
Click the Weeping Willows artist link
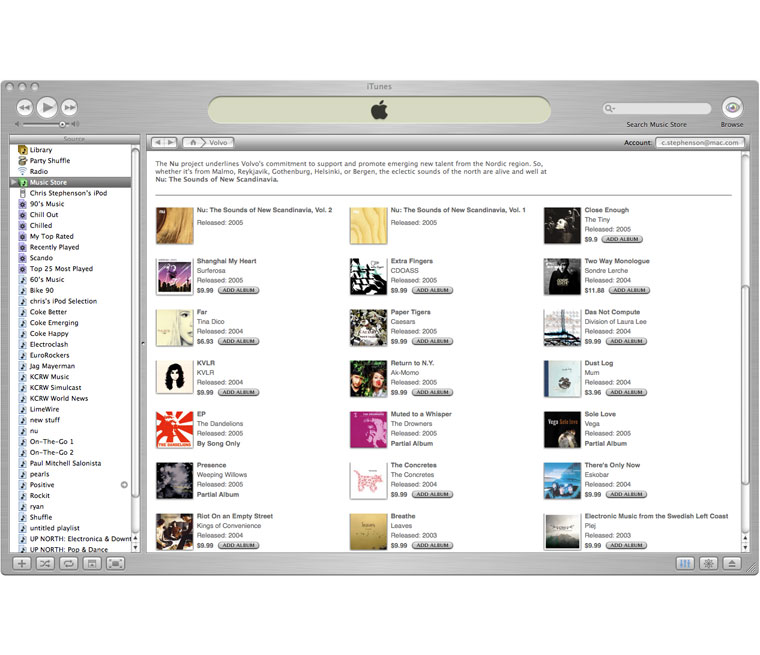click(222, 475)
